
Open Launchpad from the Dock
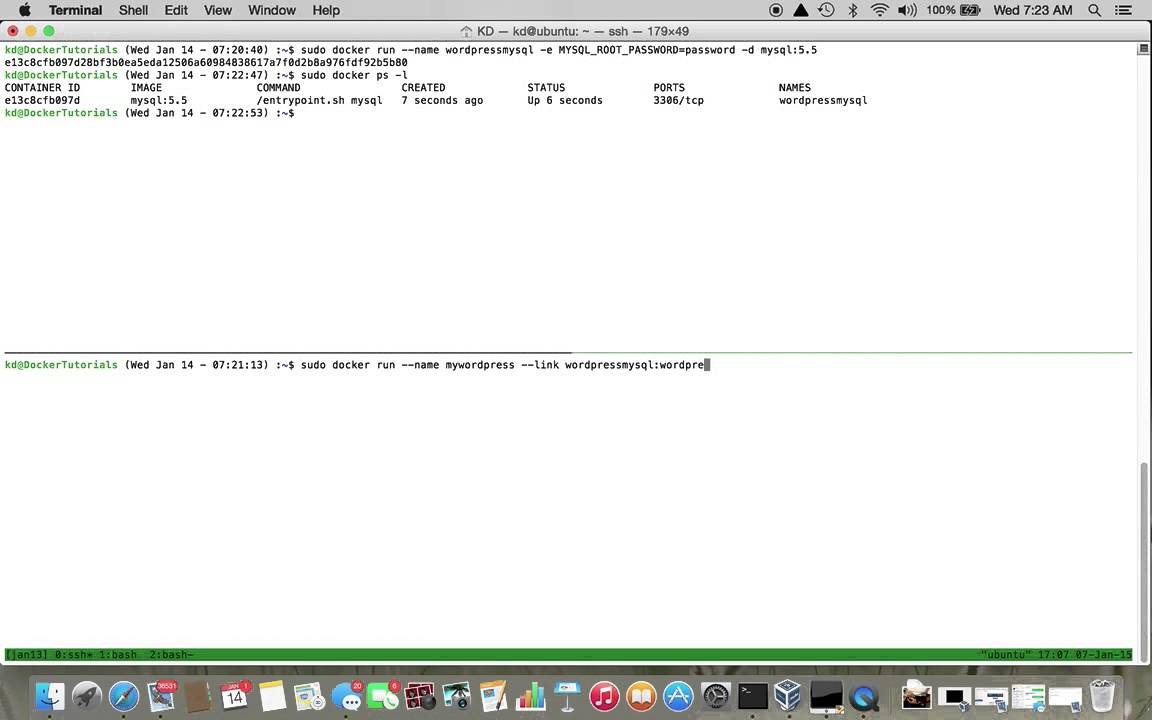tap(87, 696)
